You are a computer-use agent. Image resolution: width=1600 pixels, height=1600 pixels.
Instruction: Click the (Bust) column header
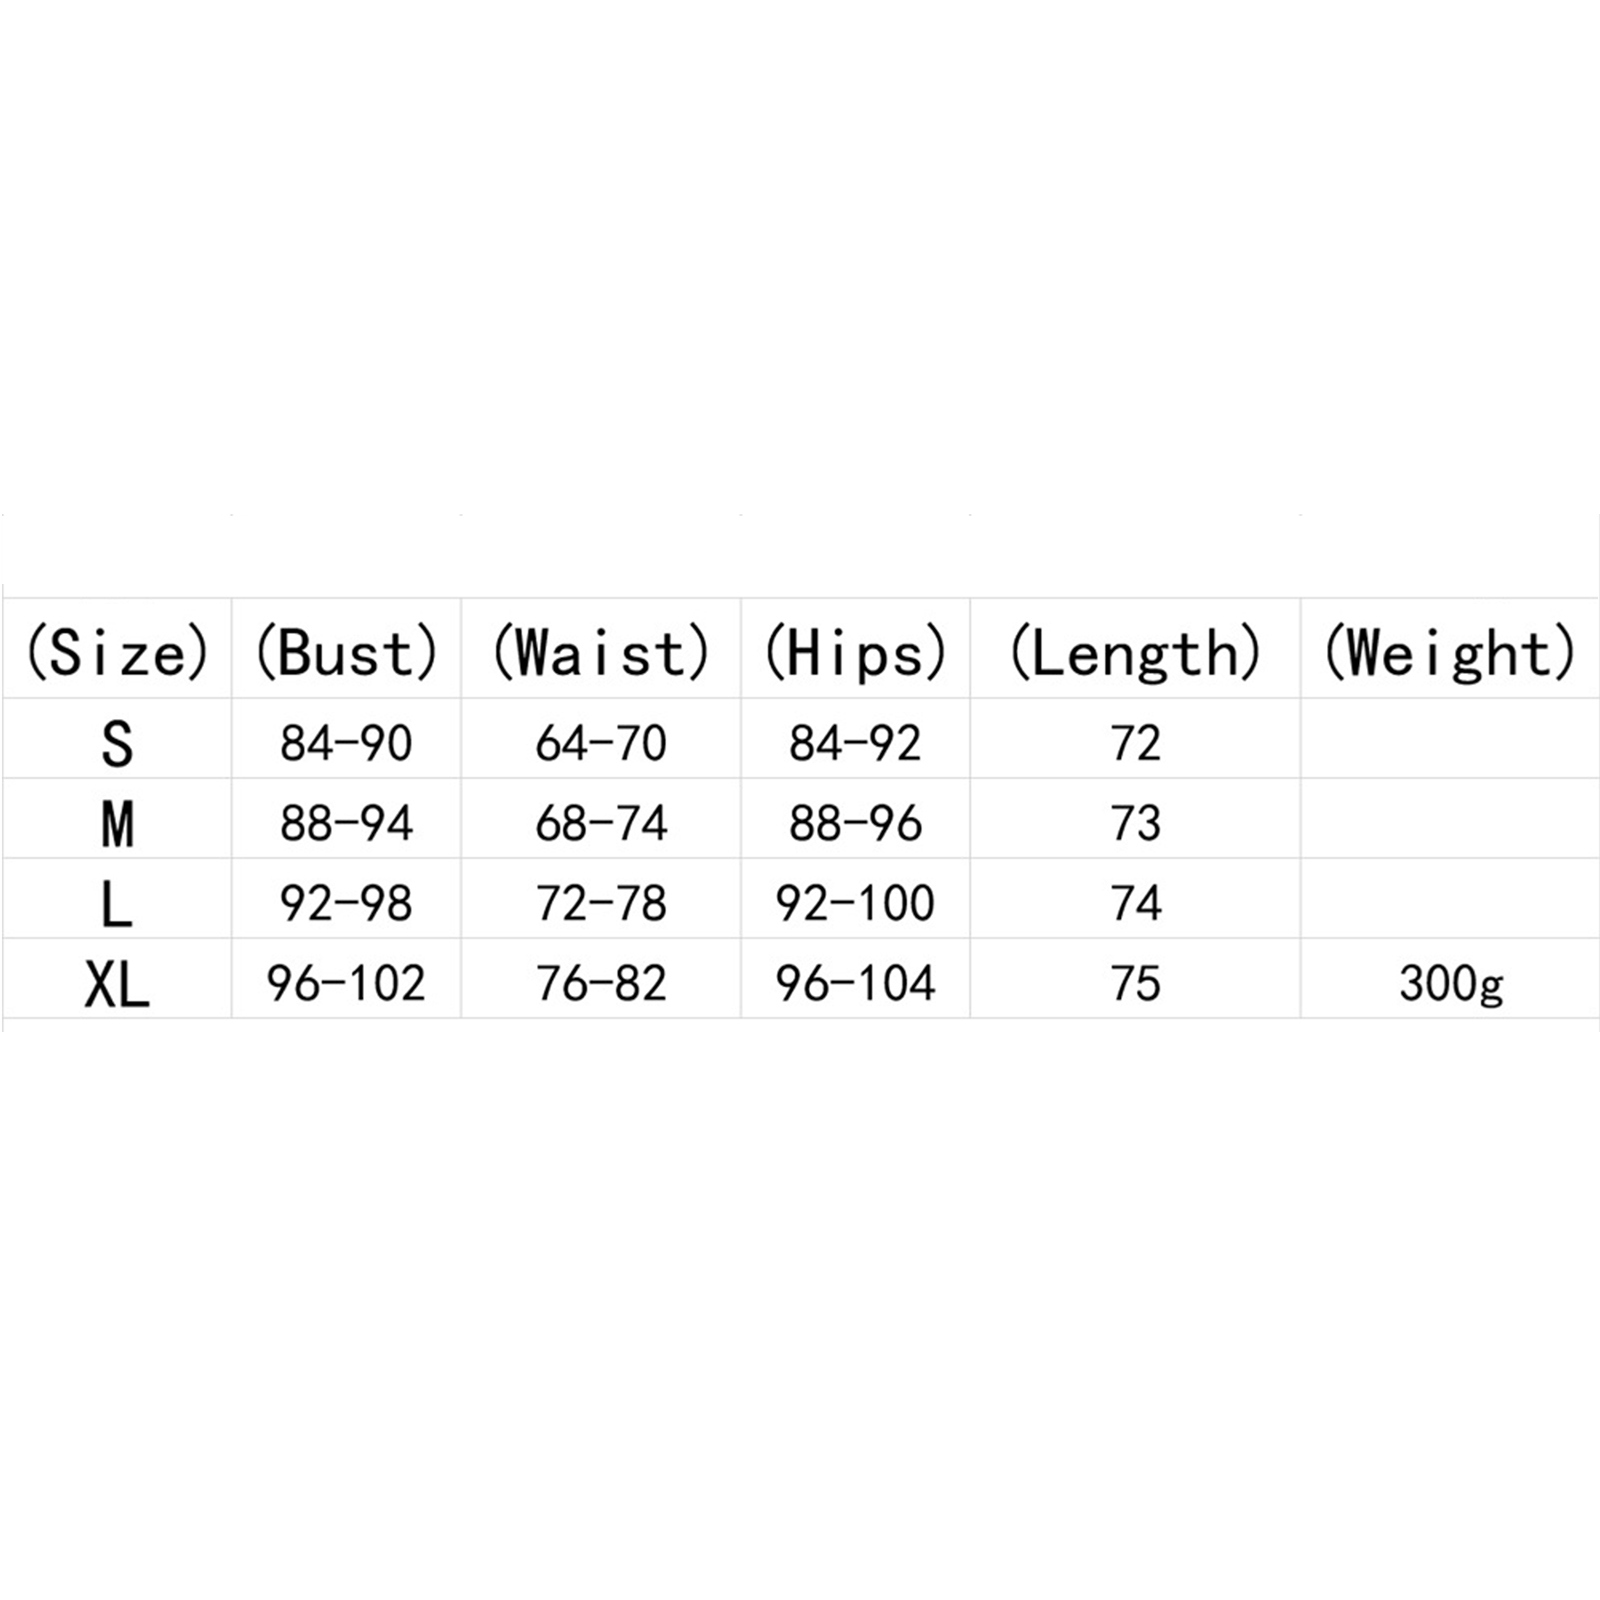point(346,653)
